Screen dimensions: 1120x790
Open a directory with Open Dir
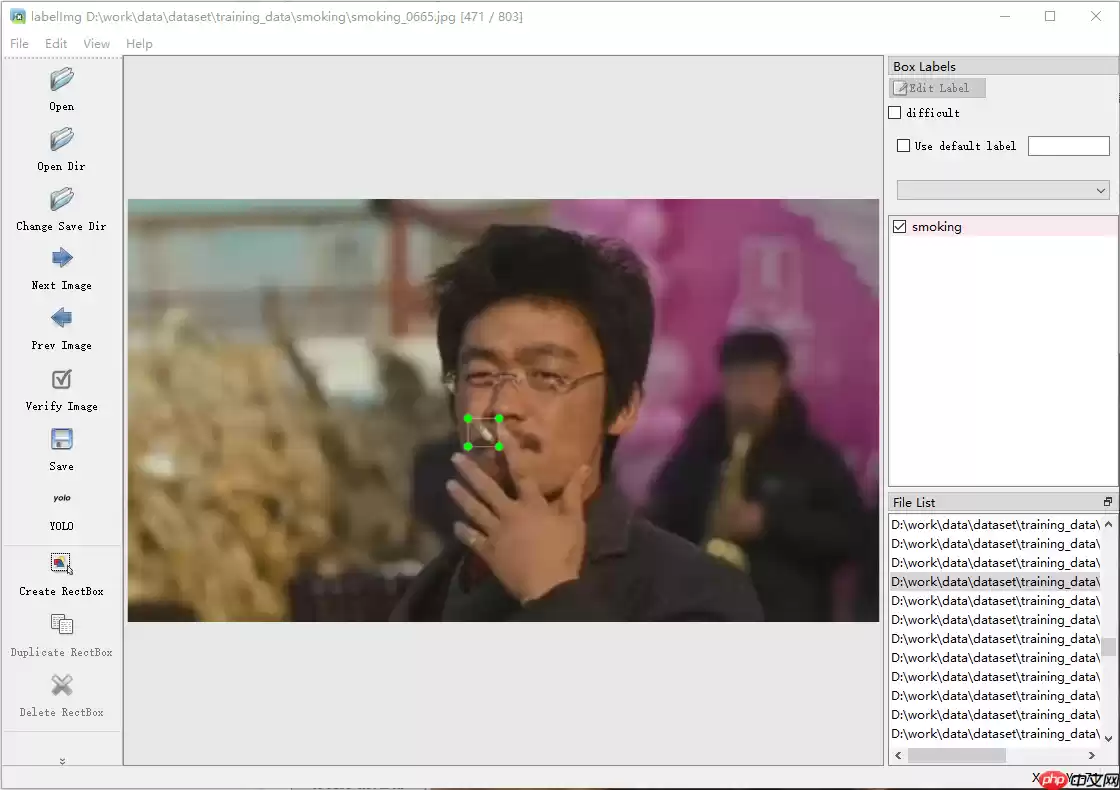tap(61, 139)
